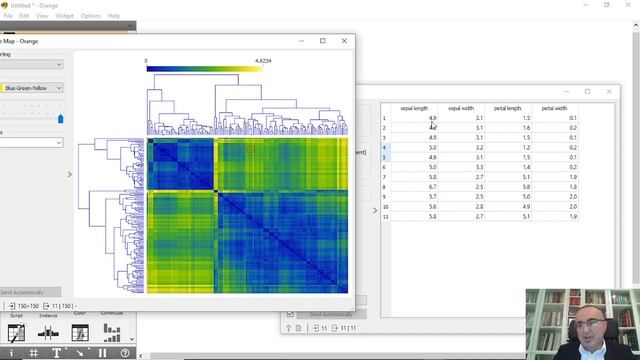Expand more widgets arrow beside Continuize
The width and height of the screenshot is (640, 360).
[x=132, y=339]
